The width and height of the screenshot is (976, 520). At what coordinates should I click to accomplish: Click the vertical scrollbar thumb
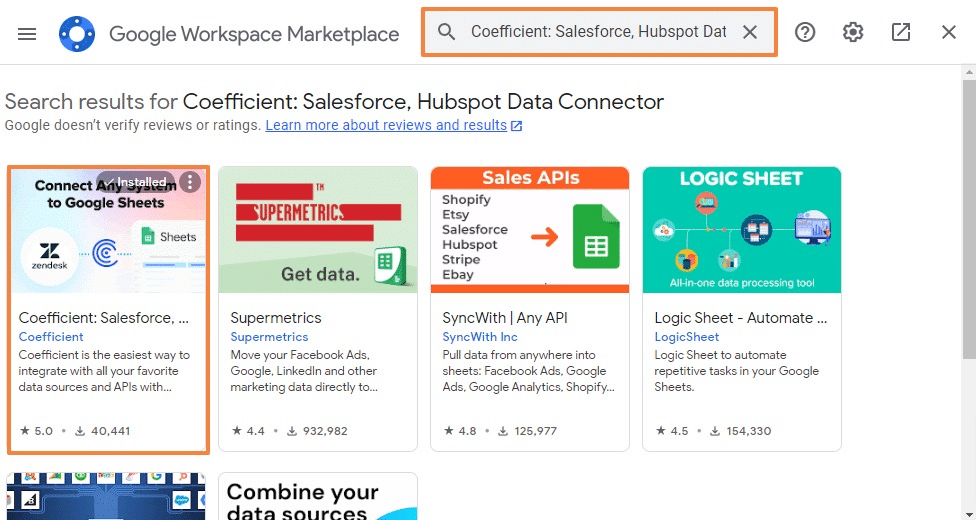point(969,218)
